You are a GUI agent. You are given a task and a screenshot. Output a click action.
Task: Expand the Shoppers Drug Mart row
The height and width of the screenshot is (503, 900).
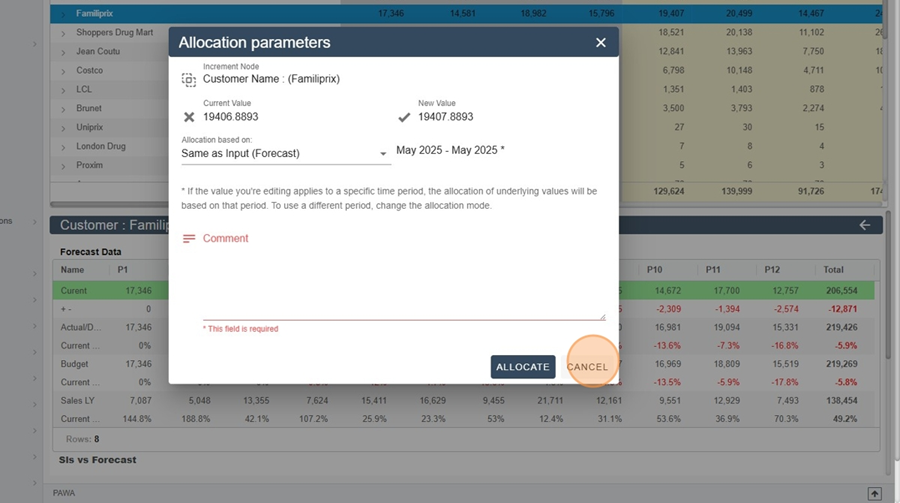pos(63,33)
